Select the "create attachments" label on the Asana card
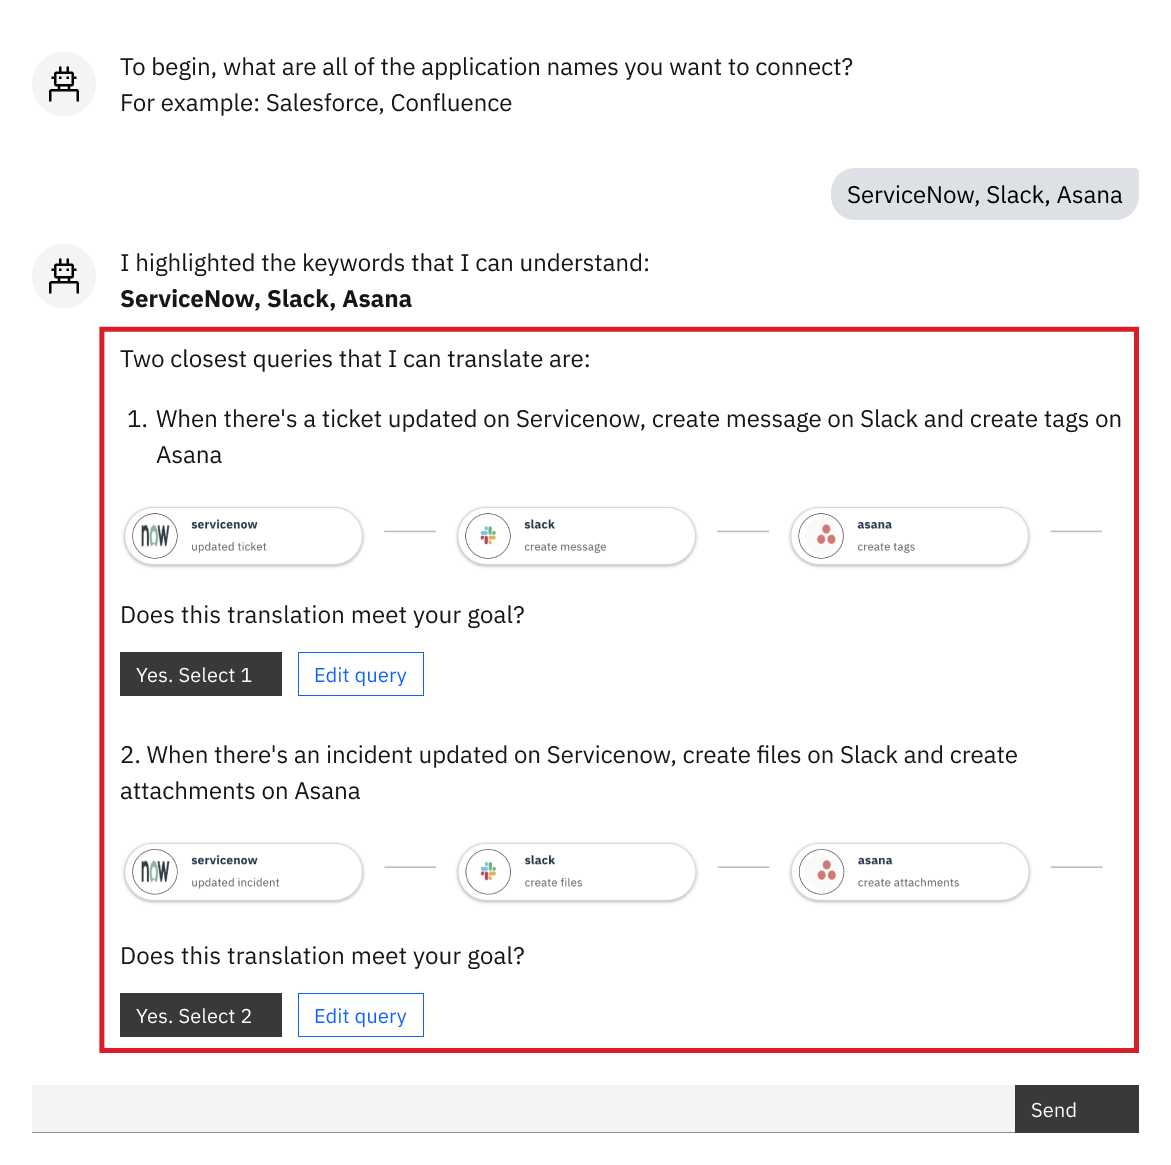This screenshot has width=1171, height=1165. (908, 883)
